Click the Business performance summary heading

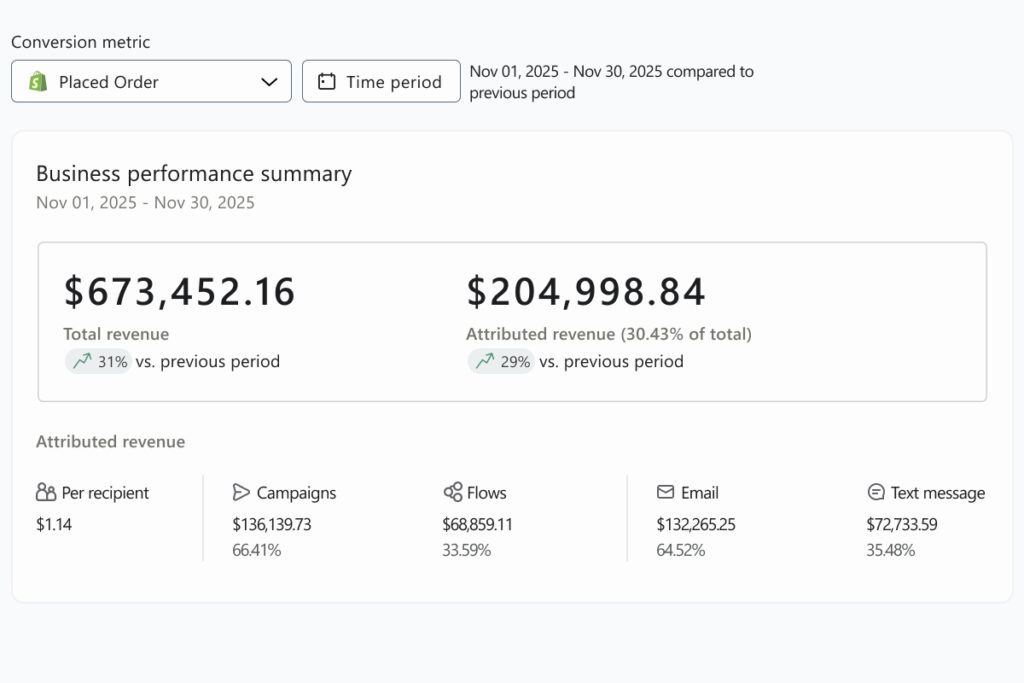coord(194,173)
